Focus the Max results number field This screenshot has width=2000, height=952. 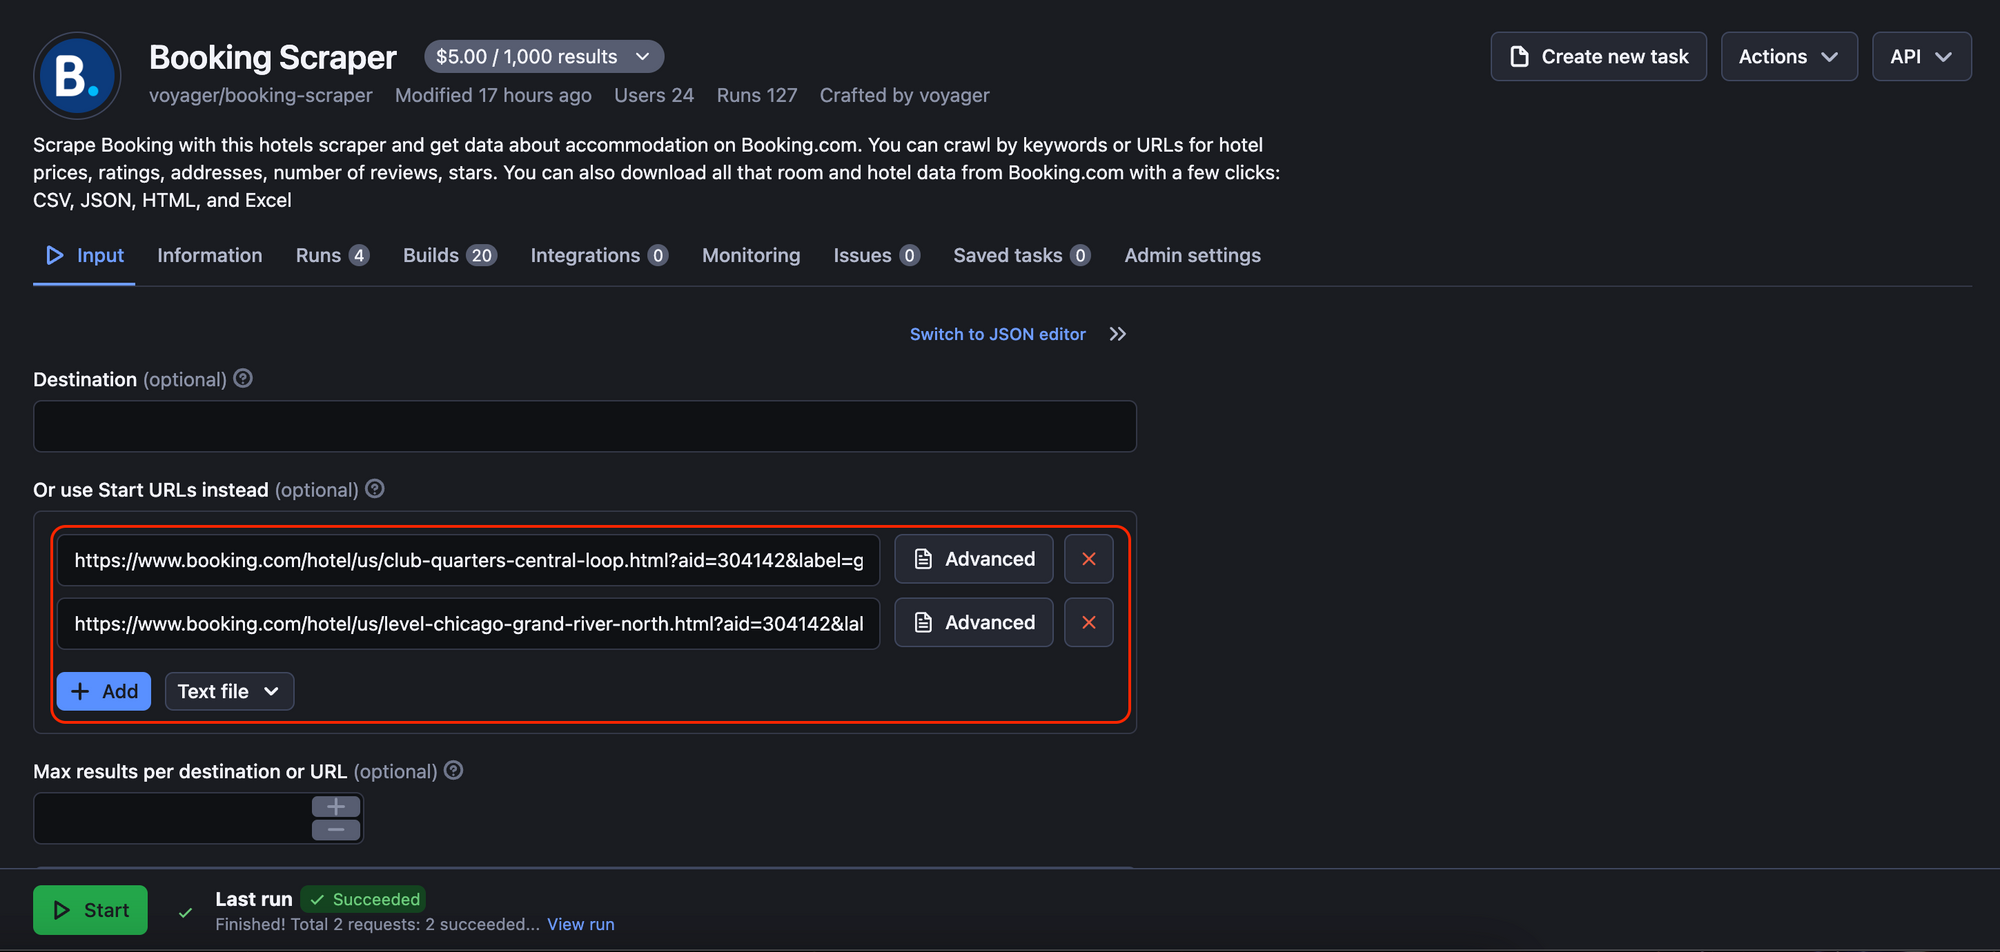tap(173, 819)
